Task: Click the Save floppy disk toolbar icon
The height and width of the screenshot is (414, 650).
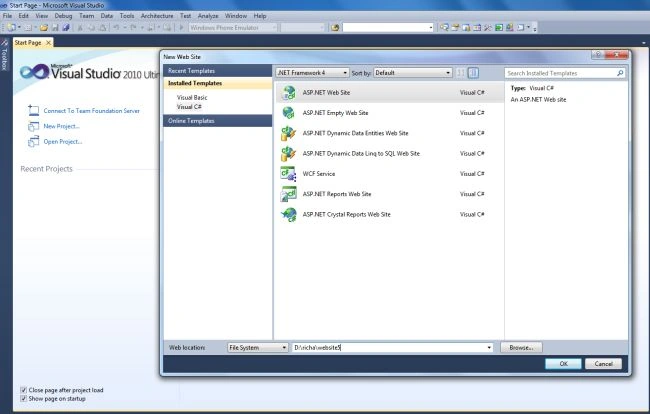Action: coord(55,28)
